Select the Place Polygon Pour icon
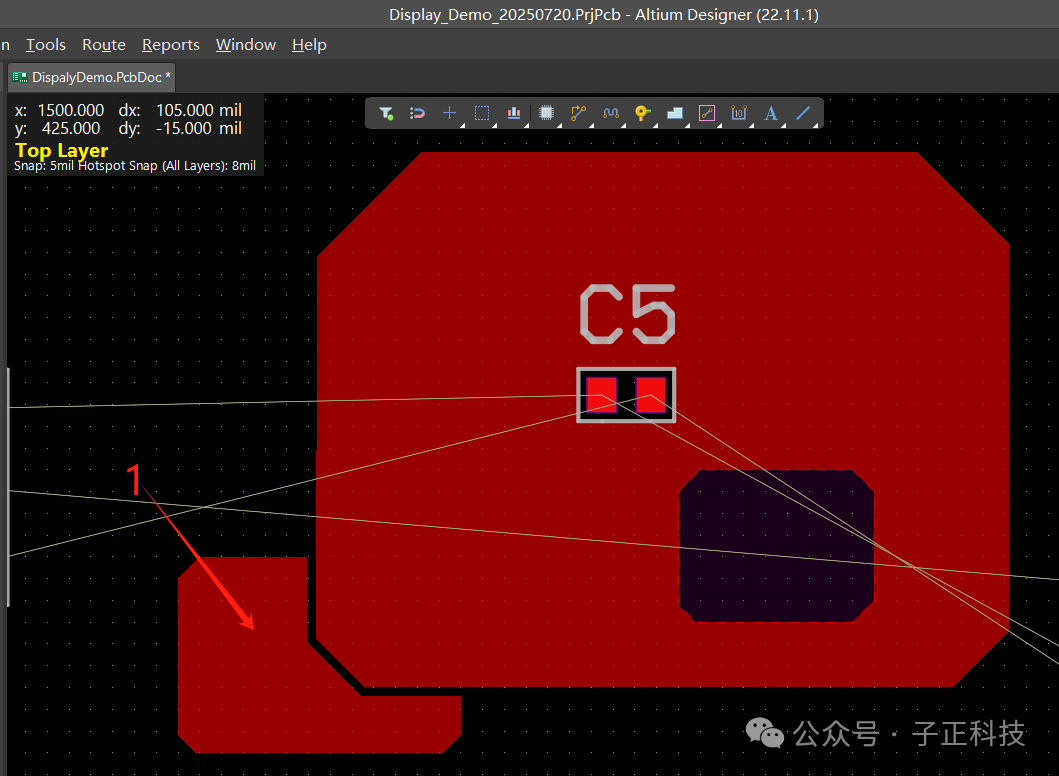This screenshot has width=1059, height=776. coord(675,113)
